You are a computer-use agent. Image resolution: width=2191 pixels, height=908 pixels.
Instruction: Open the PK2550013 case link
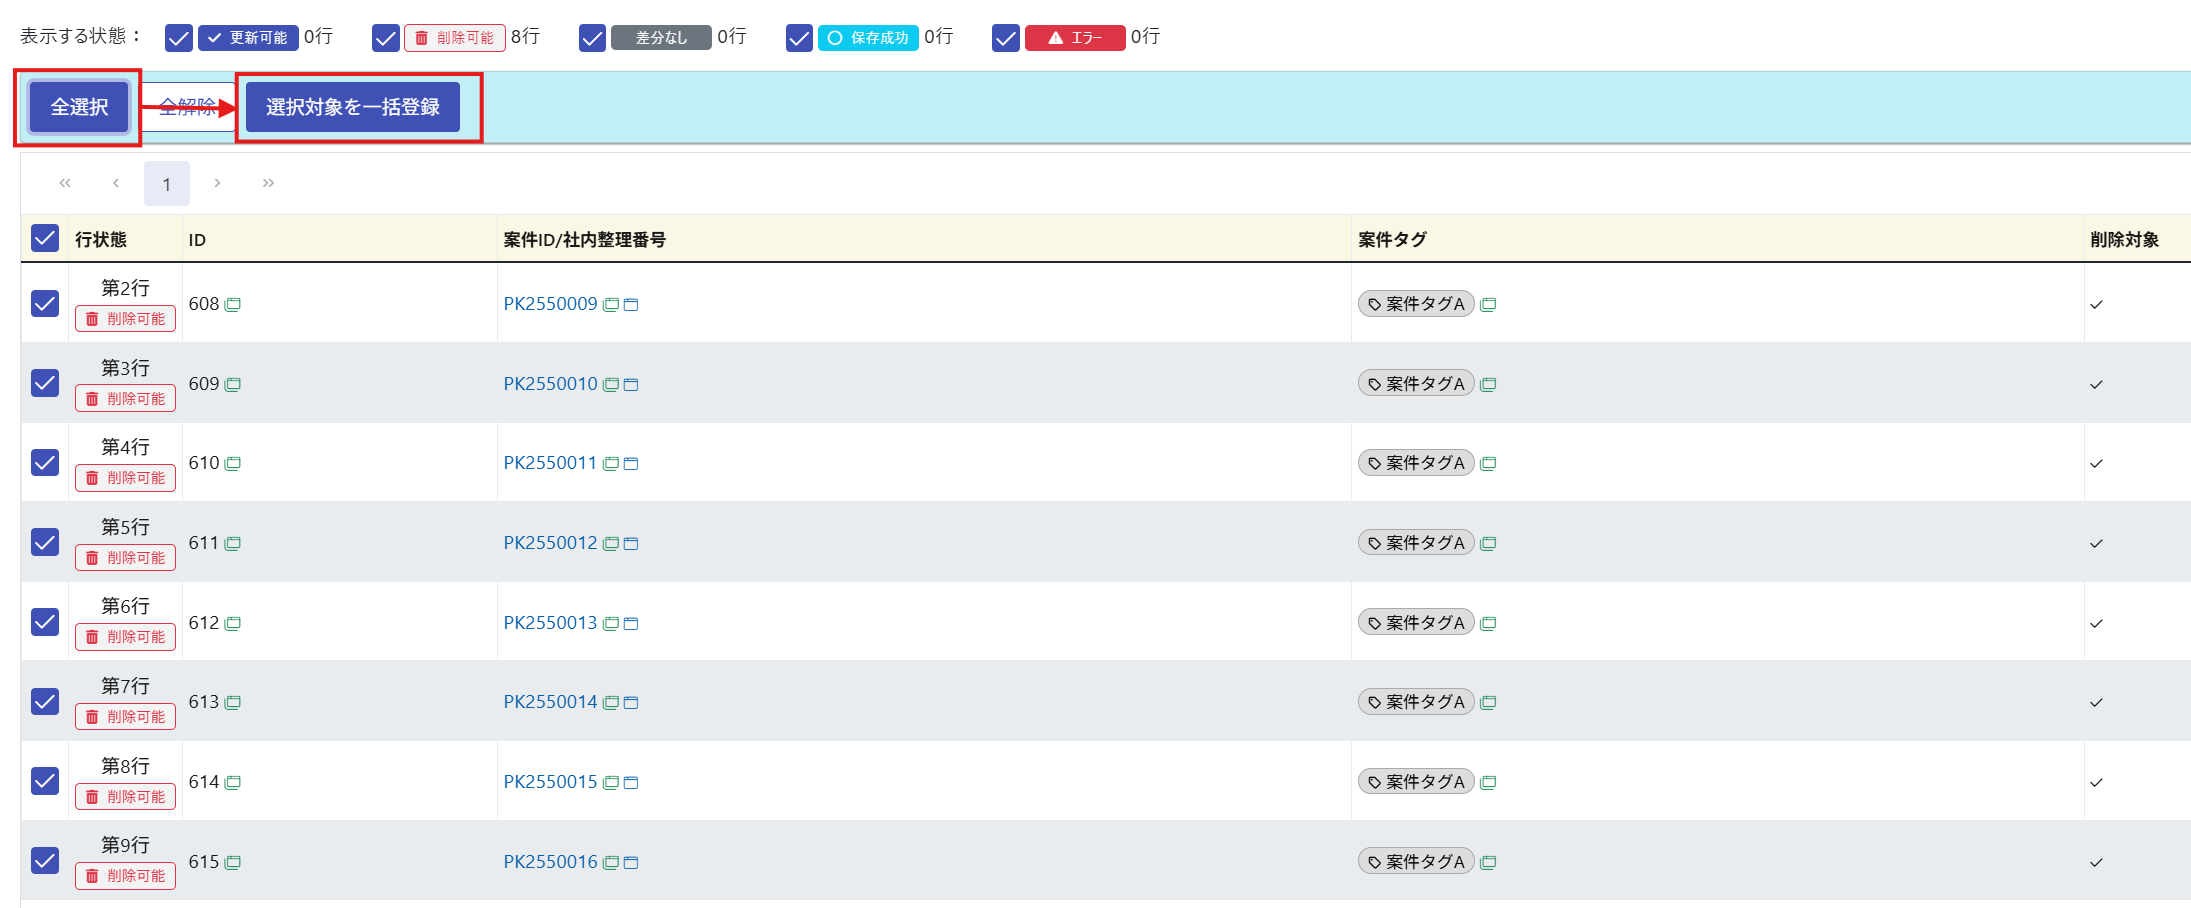(x=550, y=623)
